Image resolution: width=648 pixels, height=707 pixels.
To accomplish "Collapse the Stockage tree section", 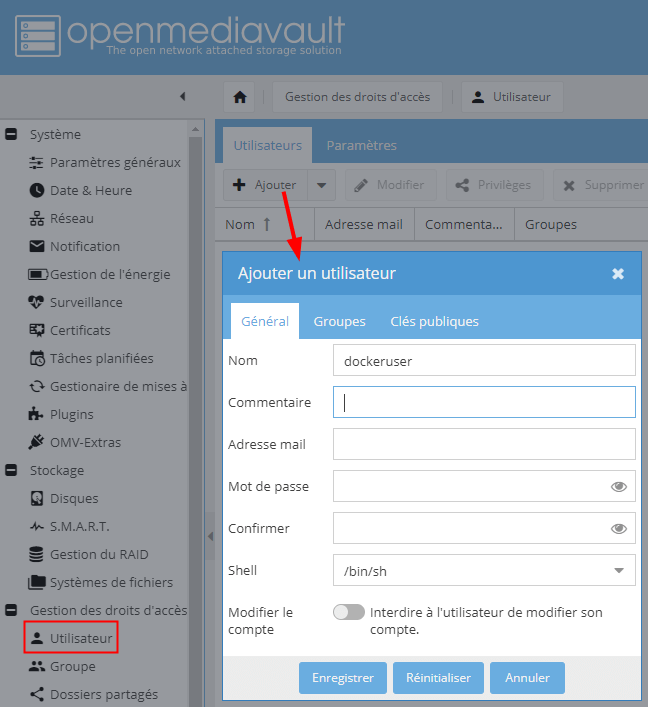I will pyautogui.click(x=11, y=470).
